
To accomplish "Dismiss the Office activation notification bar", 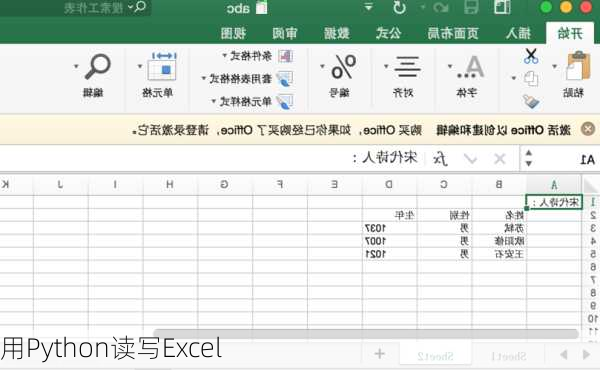I will point(588,129).
